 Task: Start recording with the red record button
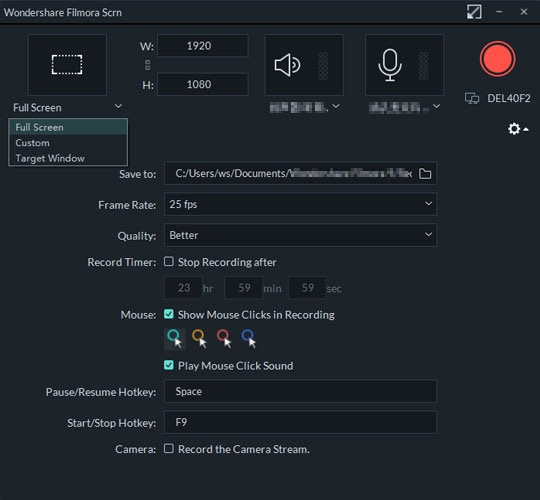click(x=497, y=59)
